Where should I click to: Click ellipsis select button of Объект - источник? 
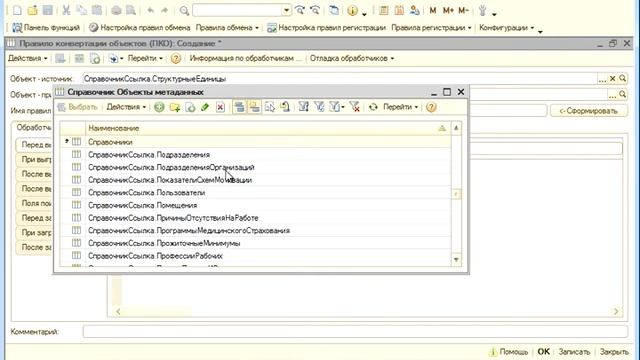602,79
